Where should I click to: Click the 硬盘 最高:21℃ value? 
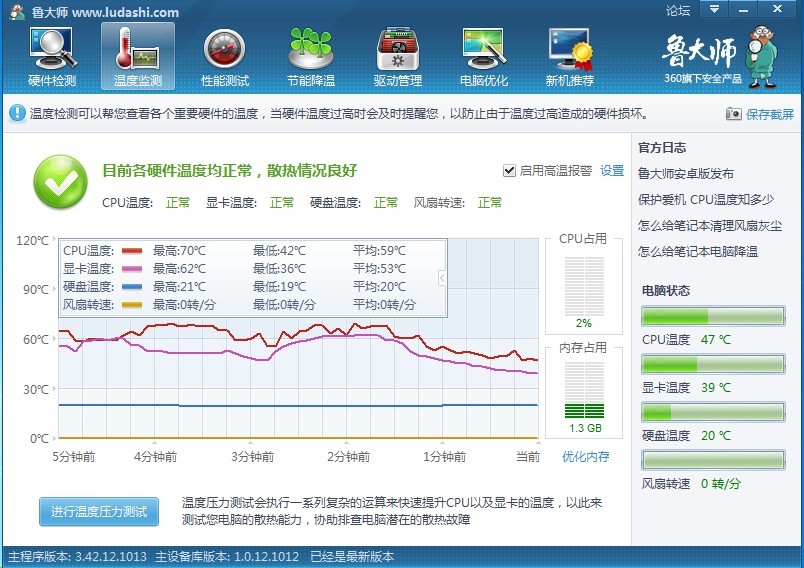[179, 287]
